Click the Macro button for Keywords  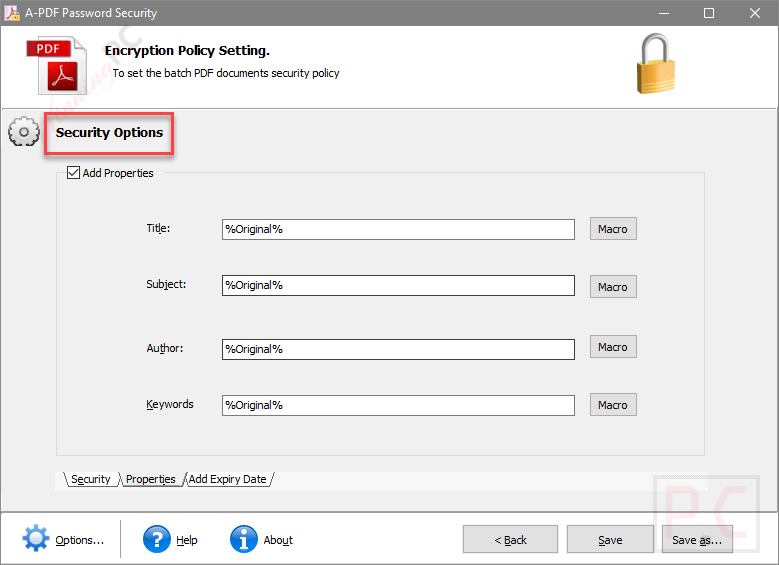613,405
